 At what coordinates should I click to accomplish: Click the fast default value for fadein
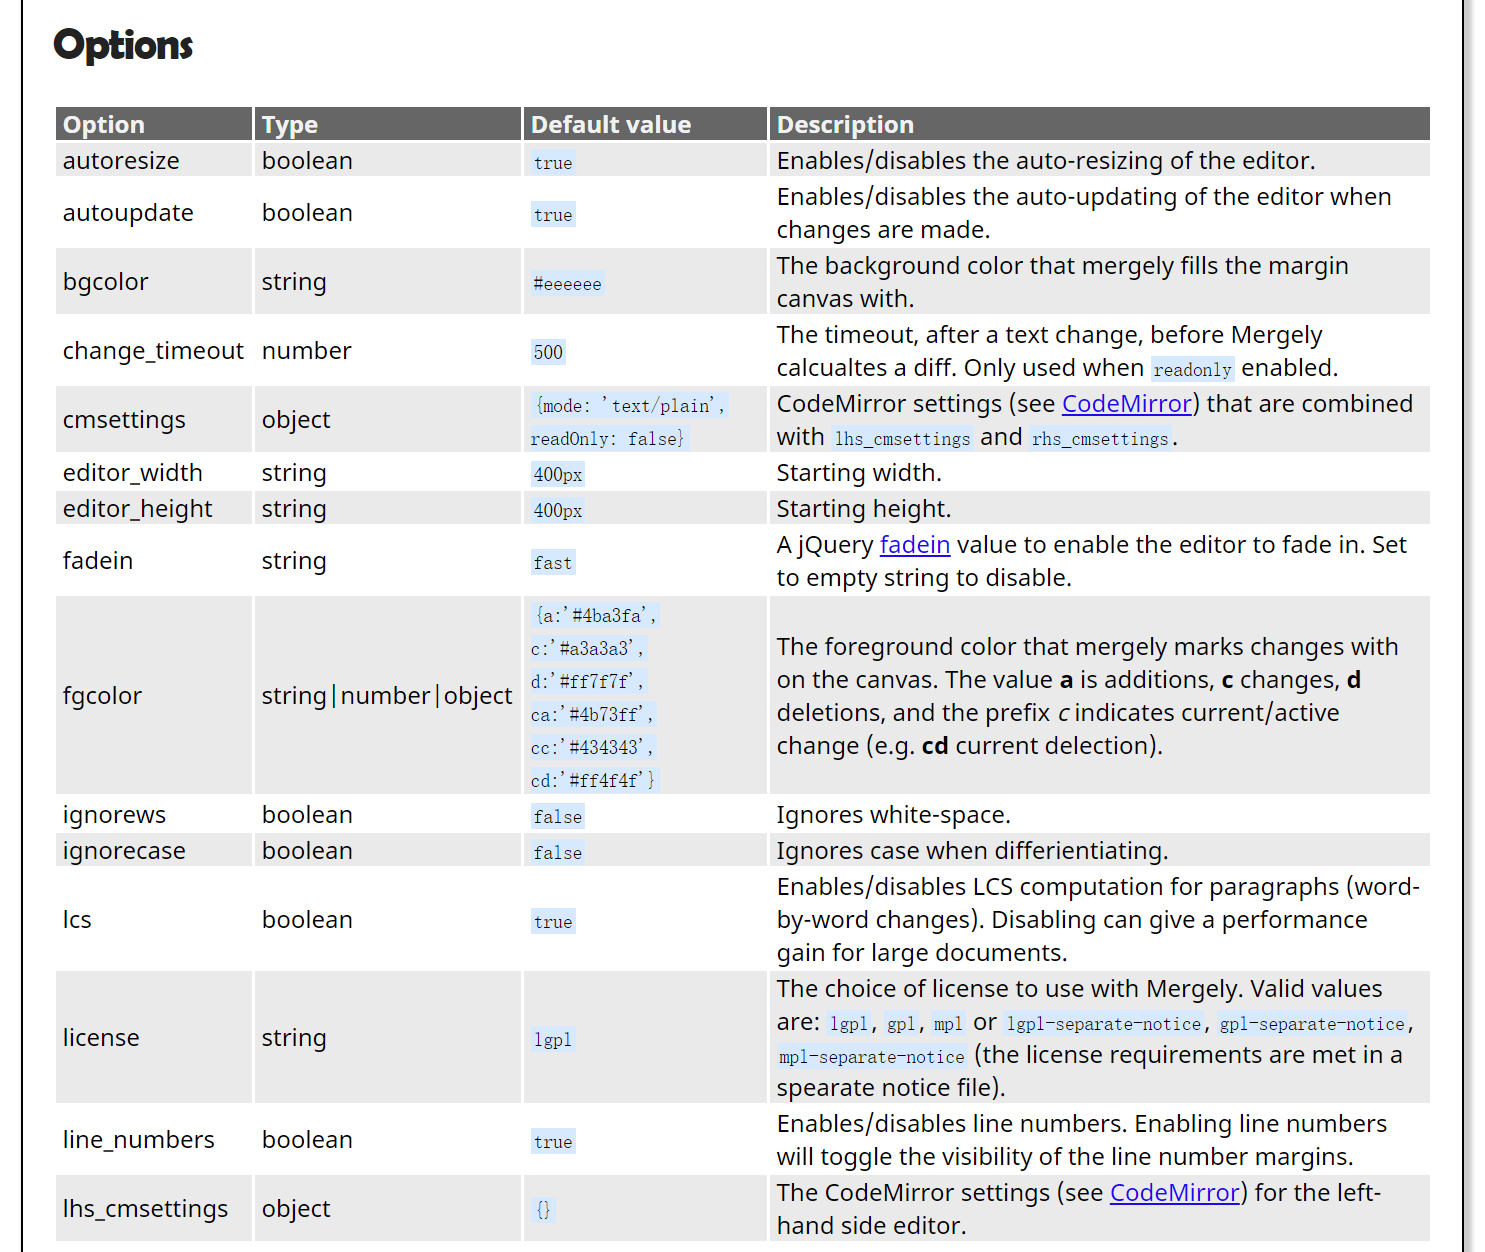[x=552, y=563]
